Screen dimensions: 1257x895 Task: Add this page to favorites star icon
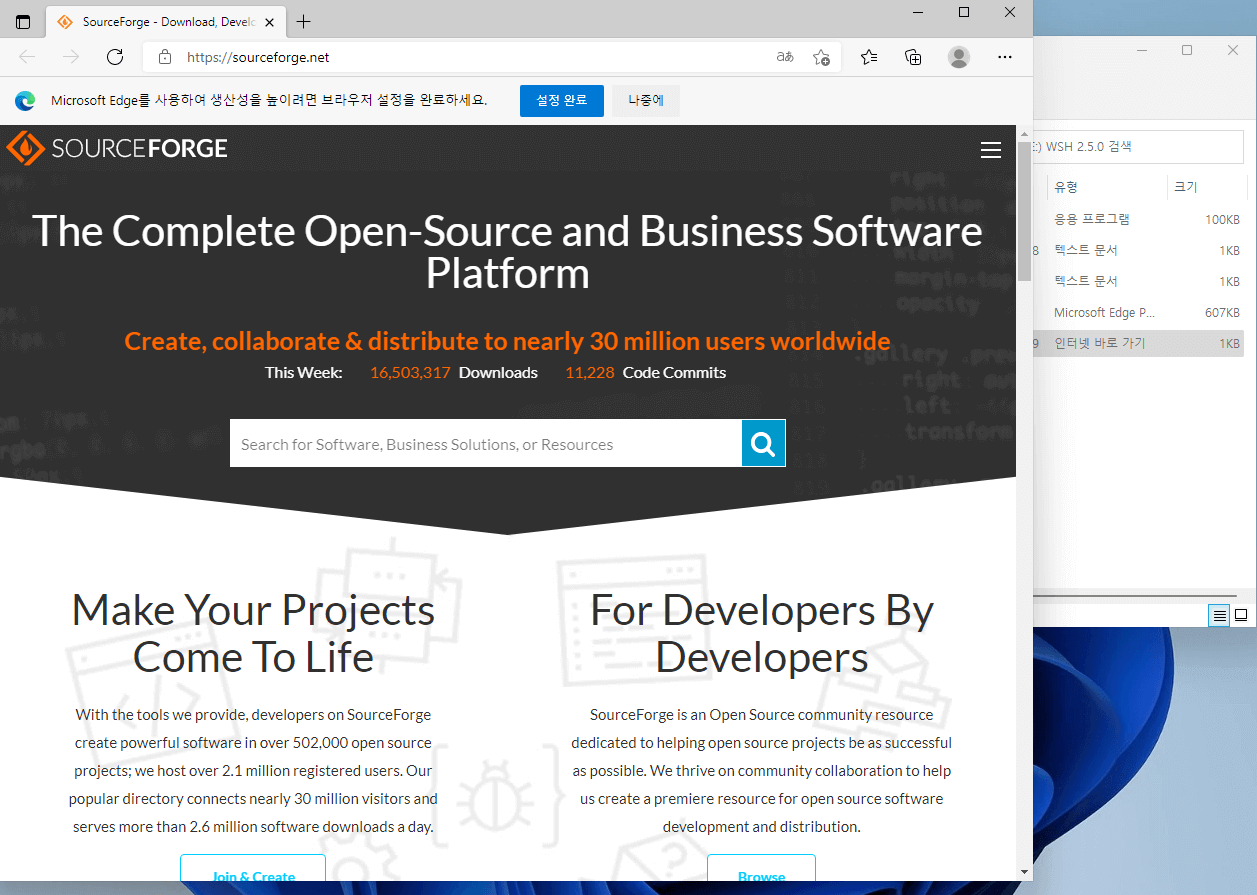coord(821,57)
